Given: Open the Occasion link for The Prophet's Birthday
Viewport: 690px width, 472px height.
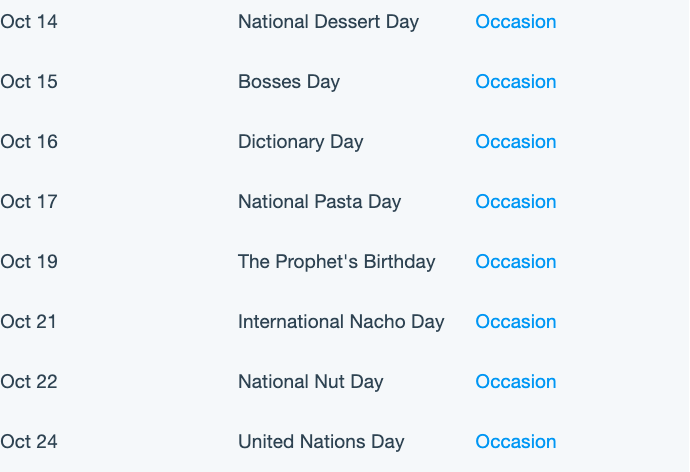Looking at the screenshot, I should click(x=516, y=262).
